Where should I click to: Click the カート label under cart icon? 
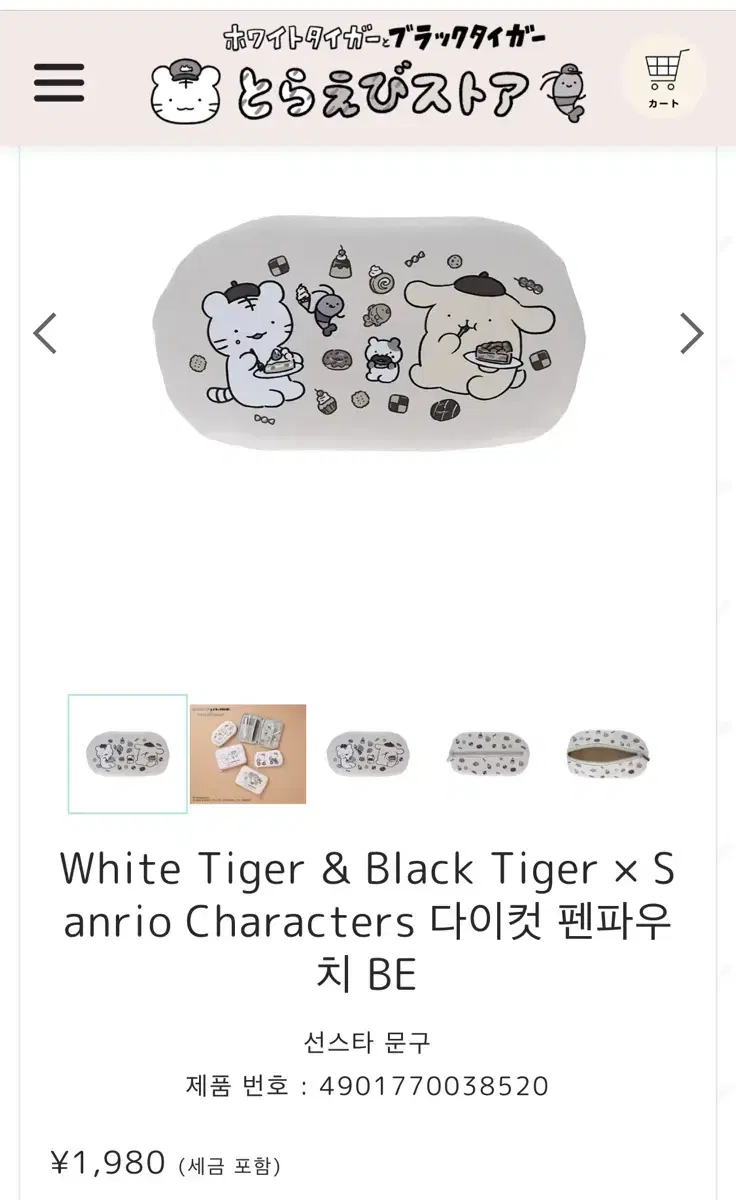[x=663, y=103]
